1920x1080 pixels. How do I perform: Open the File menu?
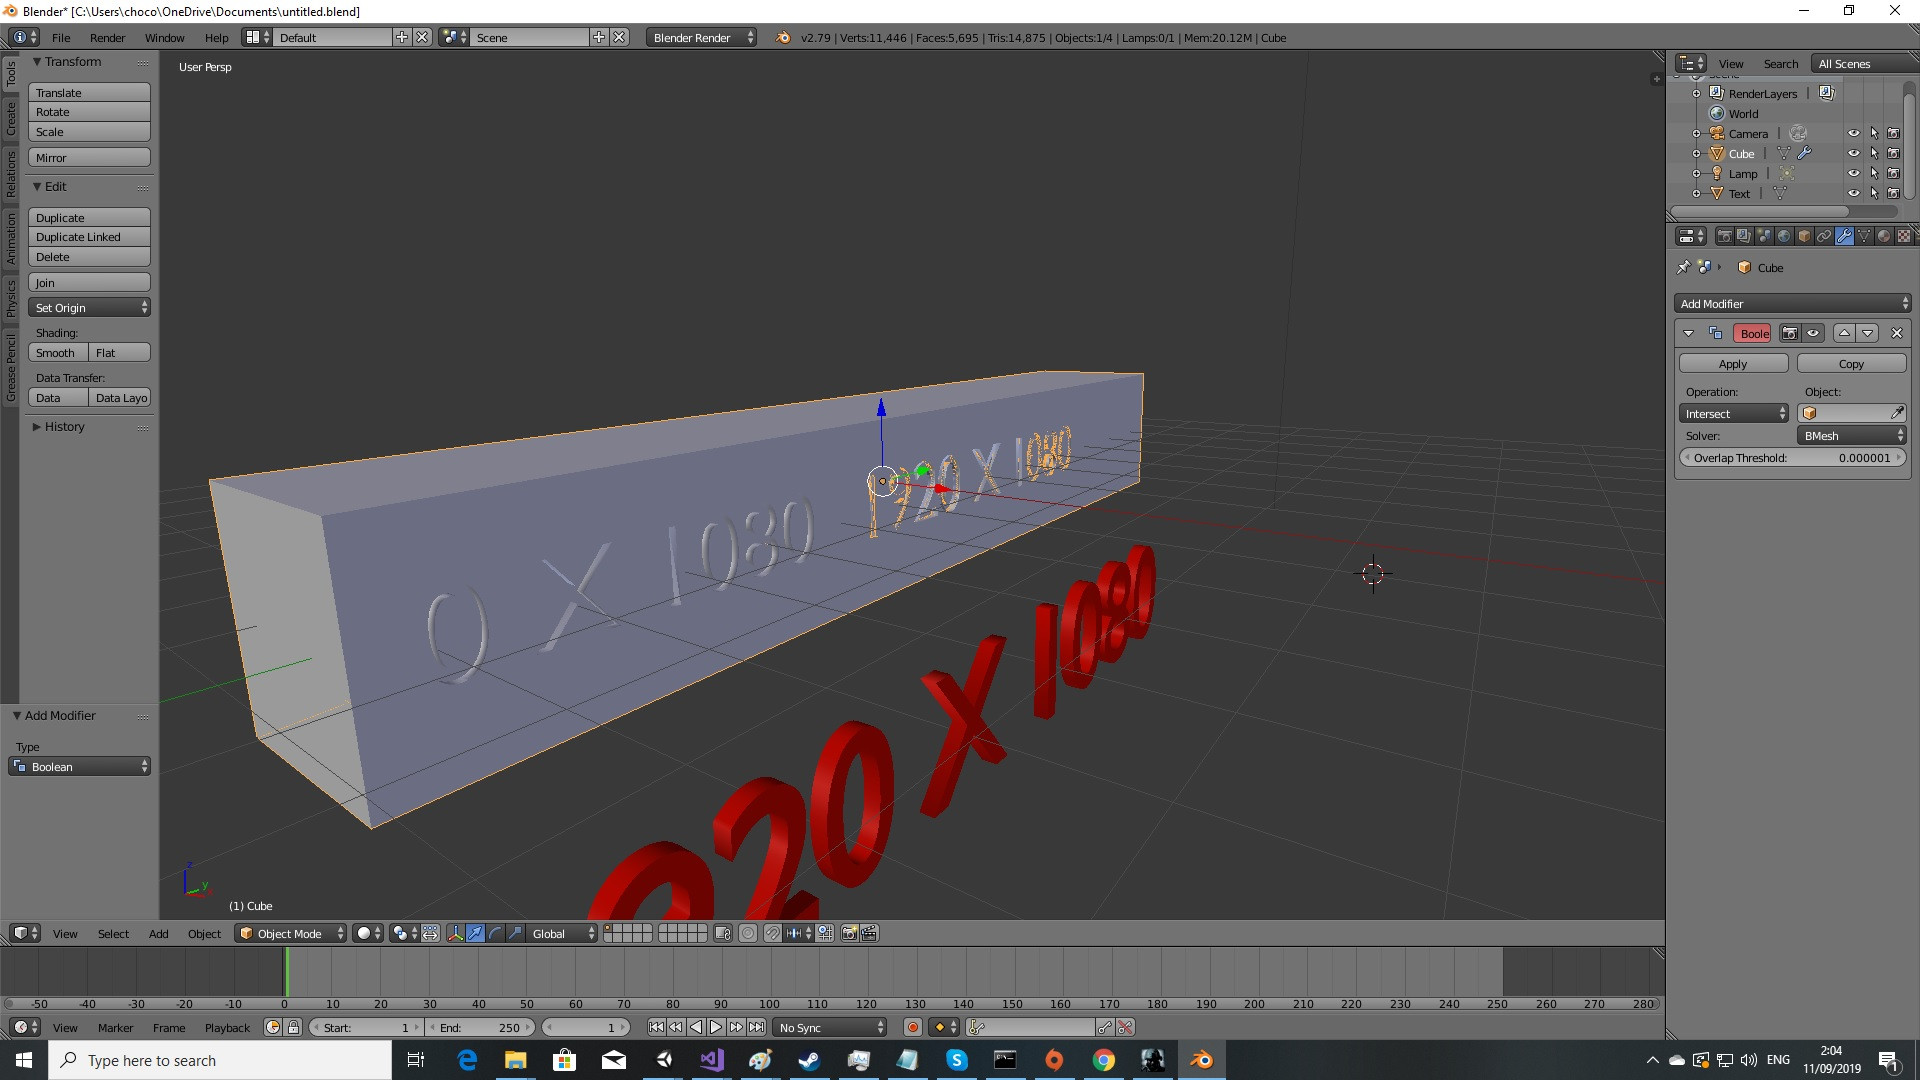(61, 37)
